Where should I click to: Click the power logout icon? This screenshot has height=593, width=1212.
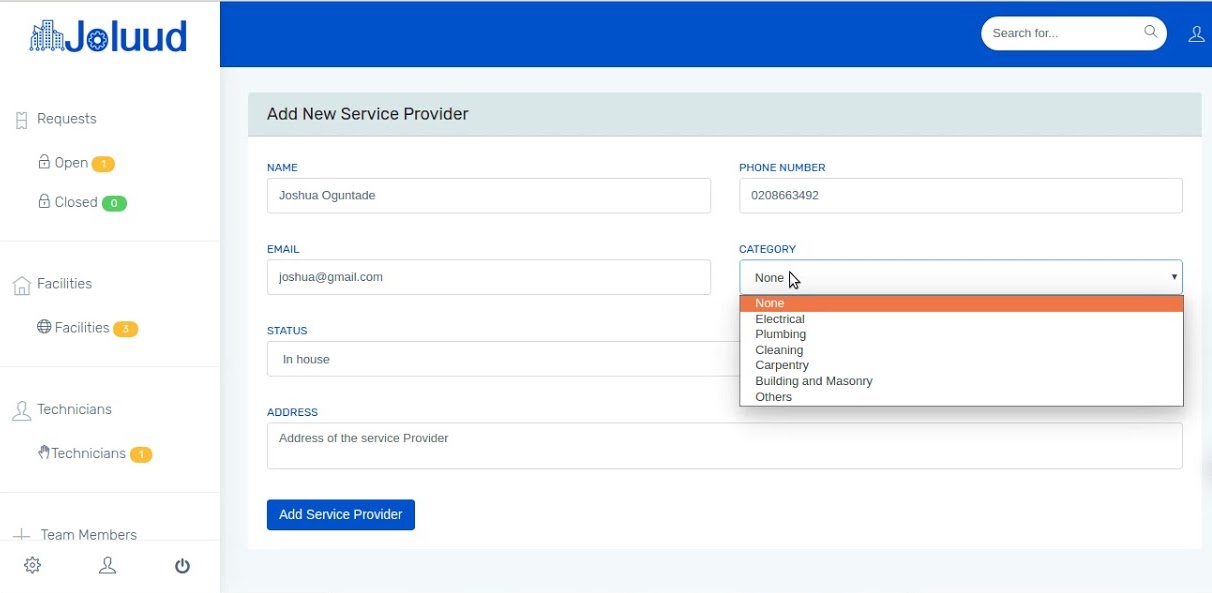(182, 566)
